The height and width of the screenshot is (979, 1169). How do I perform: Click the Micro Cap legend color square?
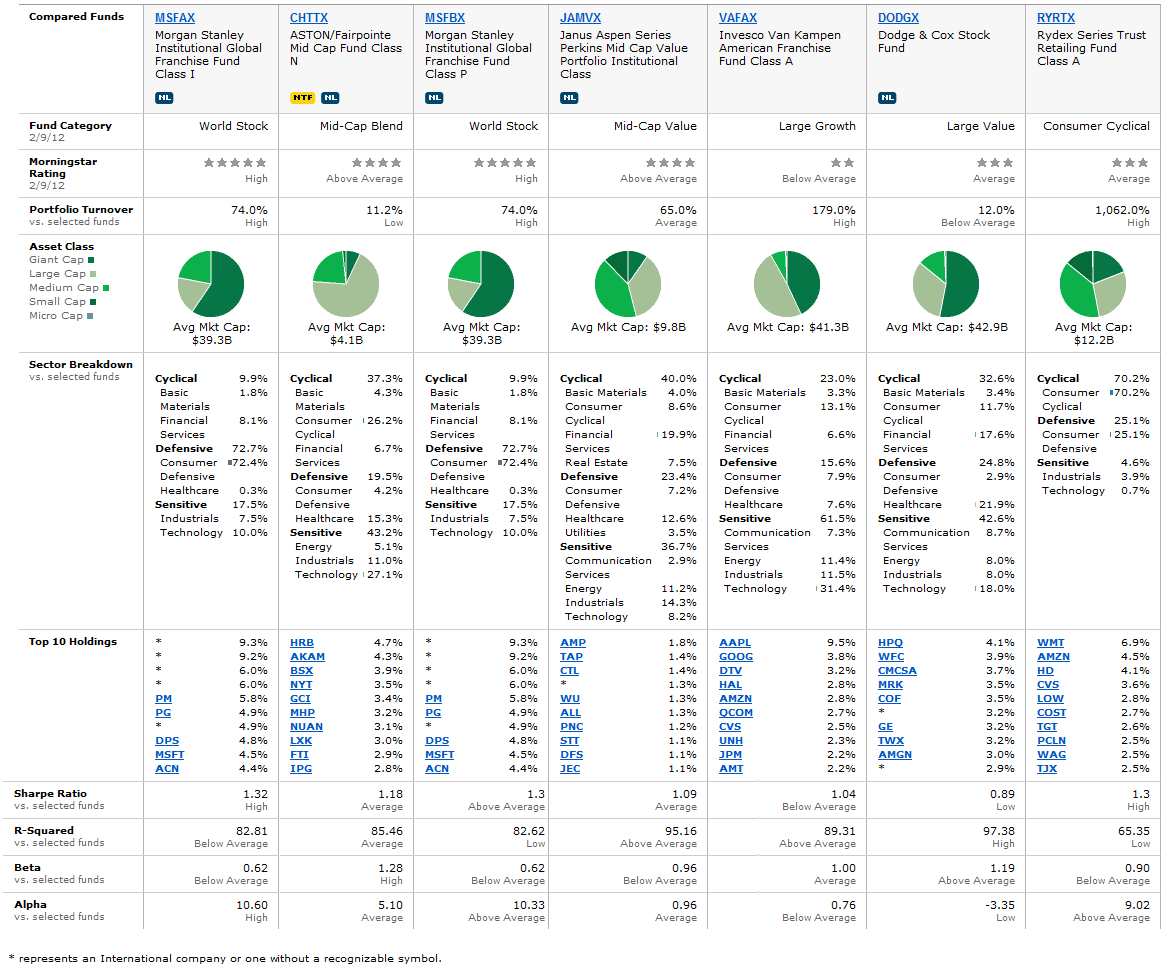click(90, 316)
